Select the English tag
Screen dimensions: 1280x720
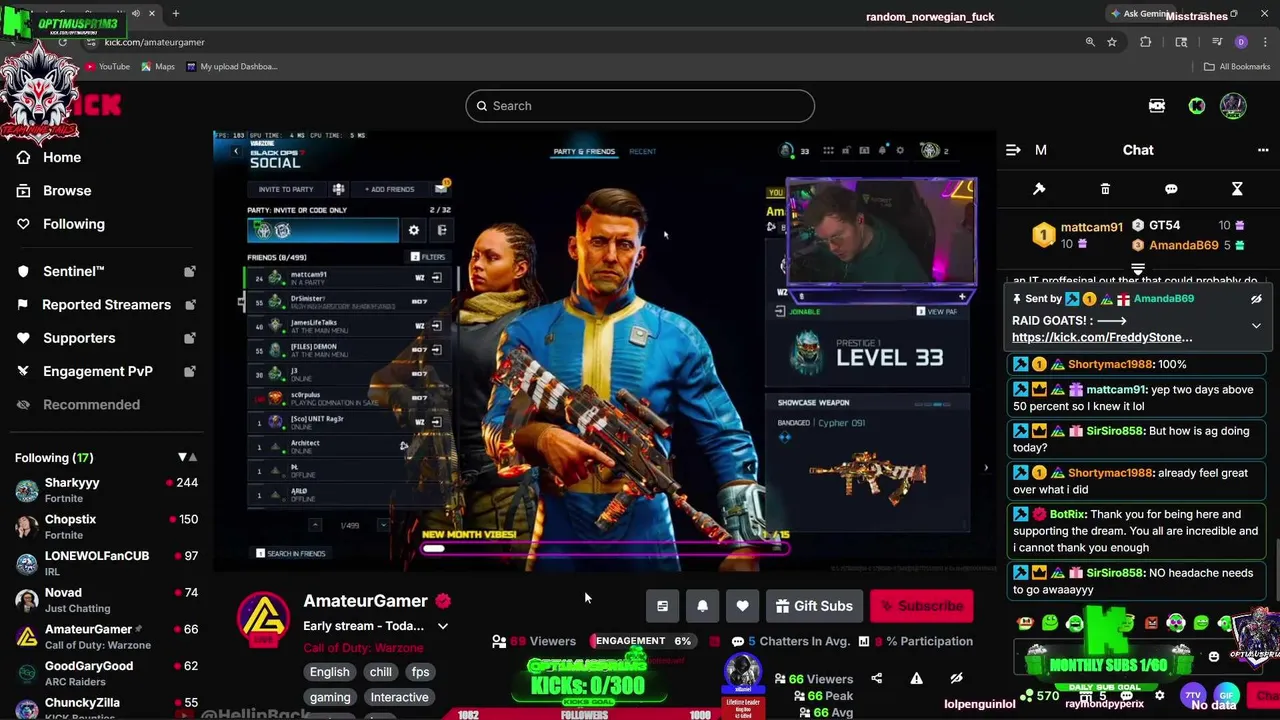(329, 672)
